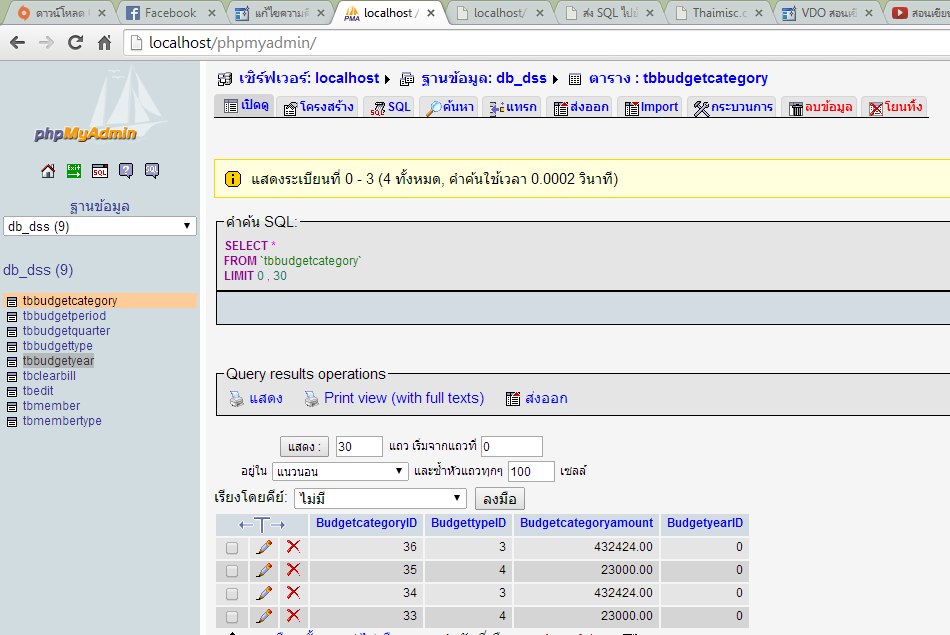Click the Print view (with full texts) link
Screen dimensions: 950x635
tap(404, 398)
